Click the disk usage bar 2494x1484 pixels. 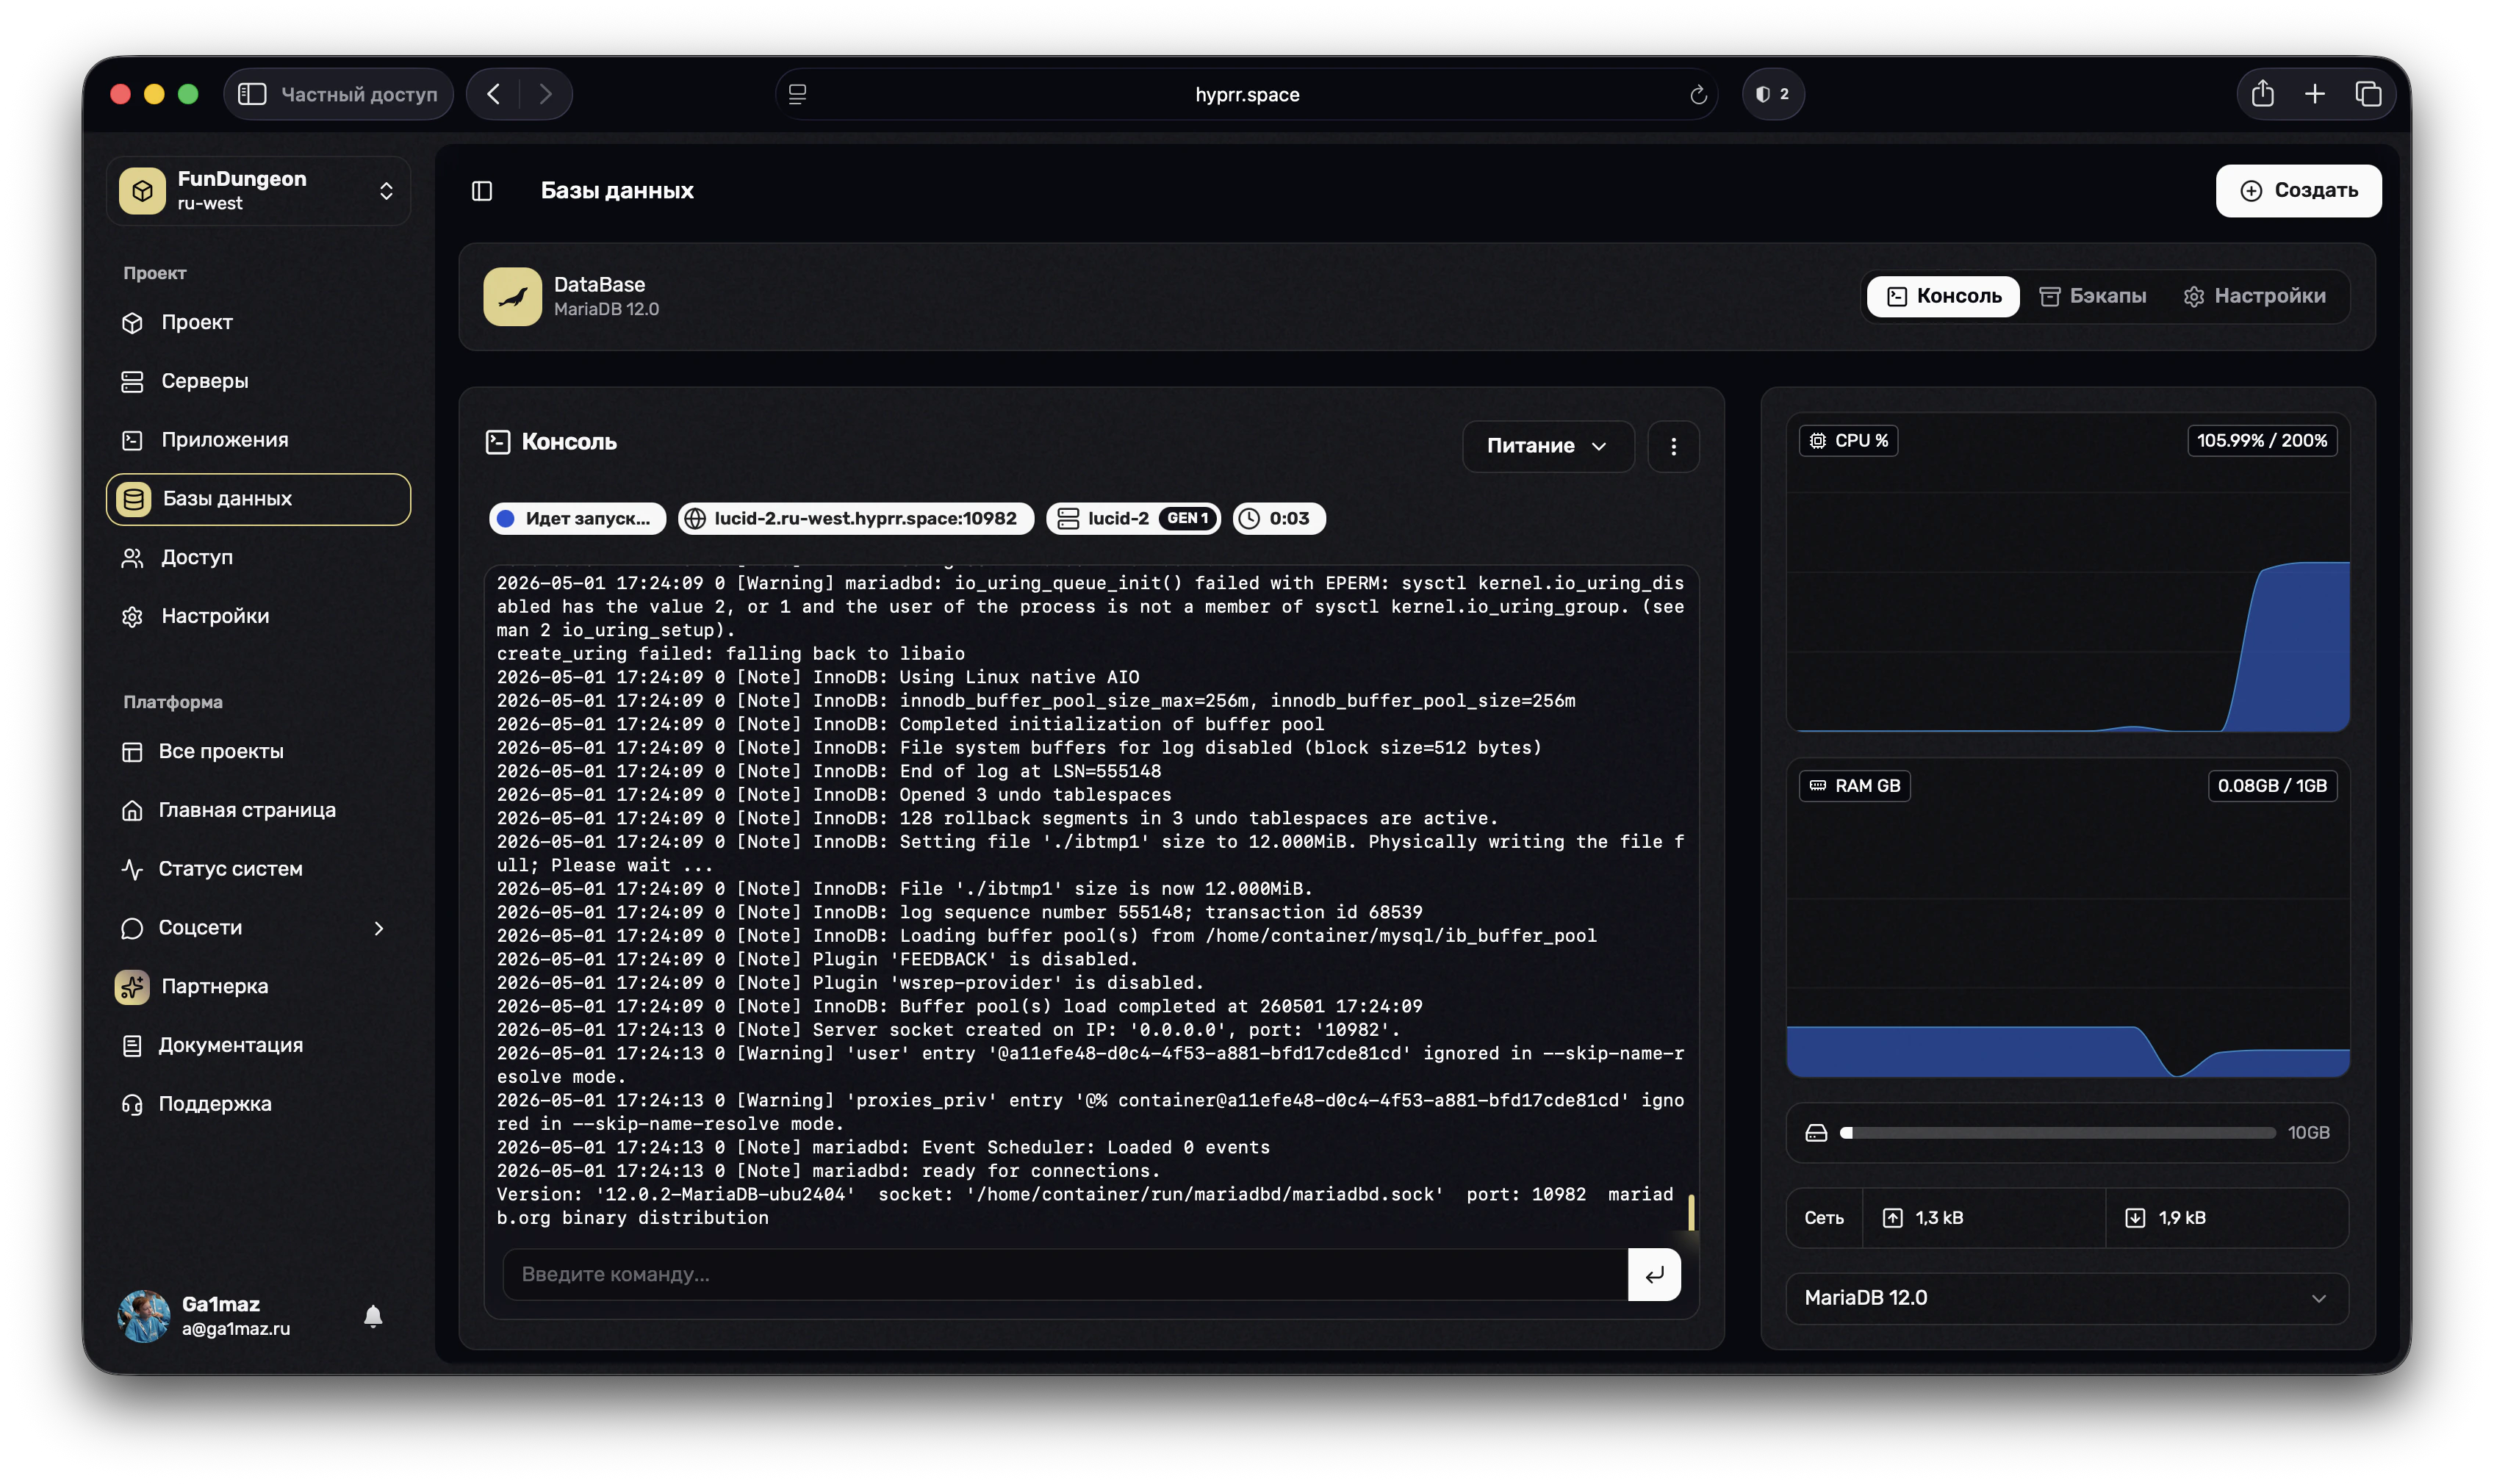[x=2058, y=1133]
